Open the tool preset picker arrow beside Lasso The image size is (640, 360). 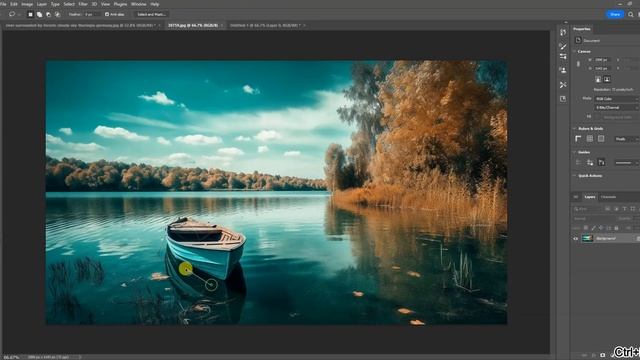(x=19, y=15)
